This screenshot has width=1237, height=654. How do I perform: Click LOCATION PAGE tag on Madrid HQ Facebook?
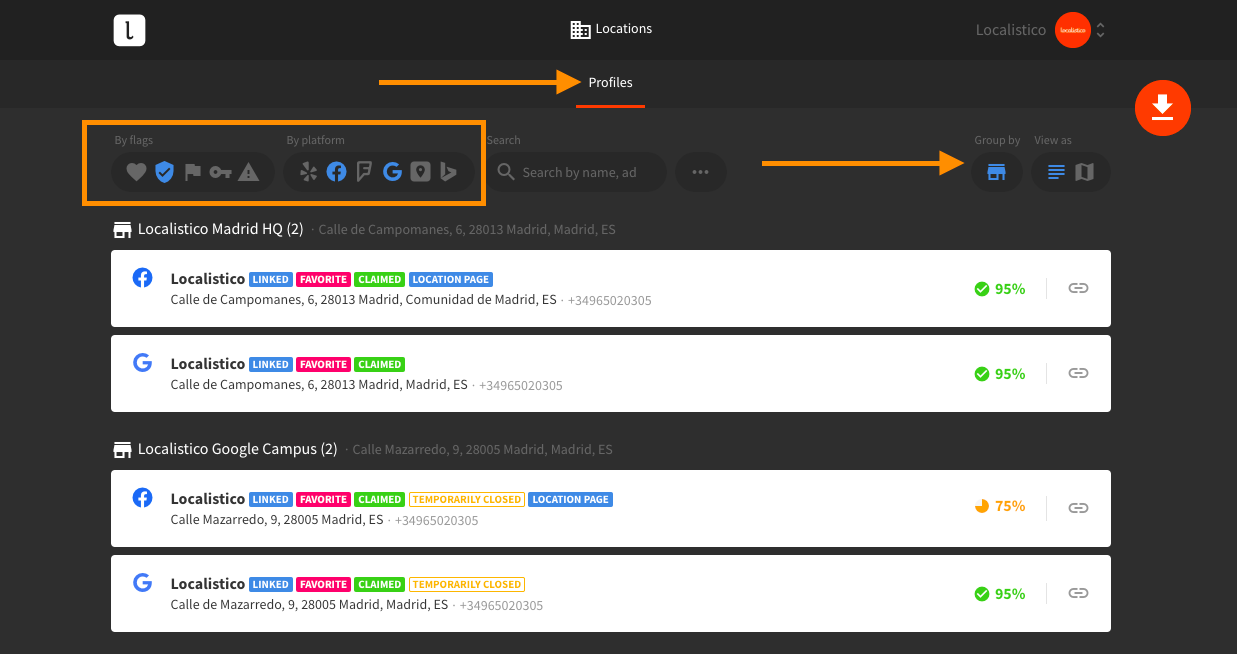click(451, 280)
